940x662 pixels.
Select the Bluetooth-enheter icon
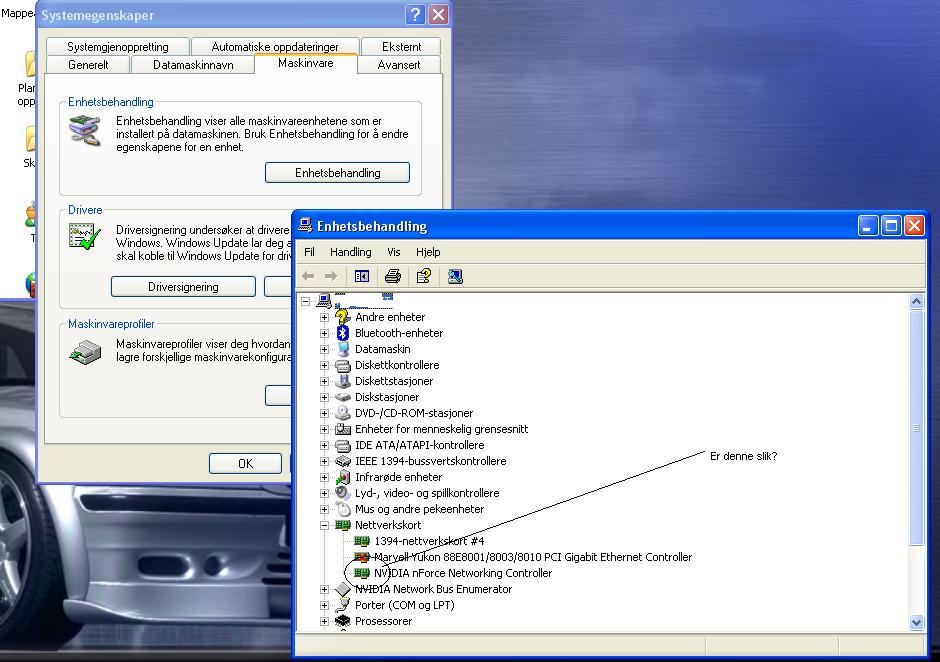click(342, 333)
